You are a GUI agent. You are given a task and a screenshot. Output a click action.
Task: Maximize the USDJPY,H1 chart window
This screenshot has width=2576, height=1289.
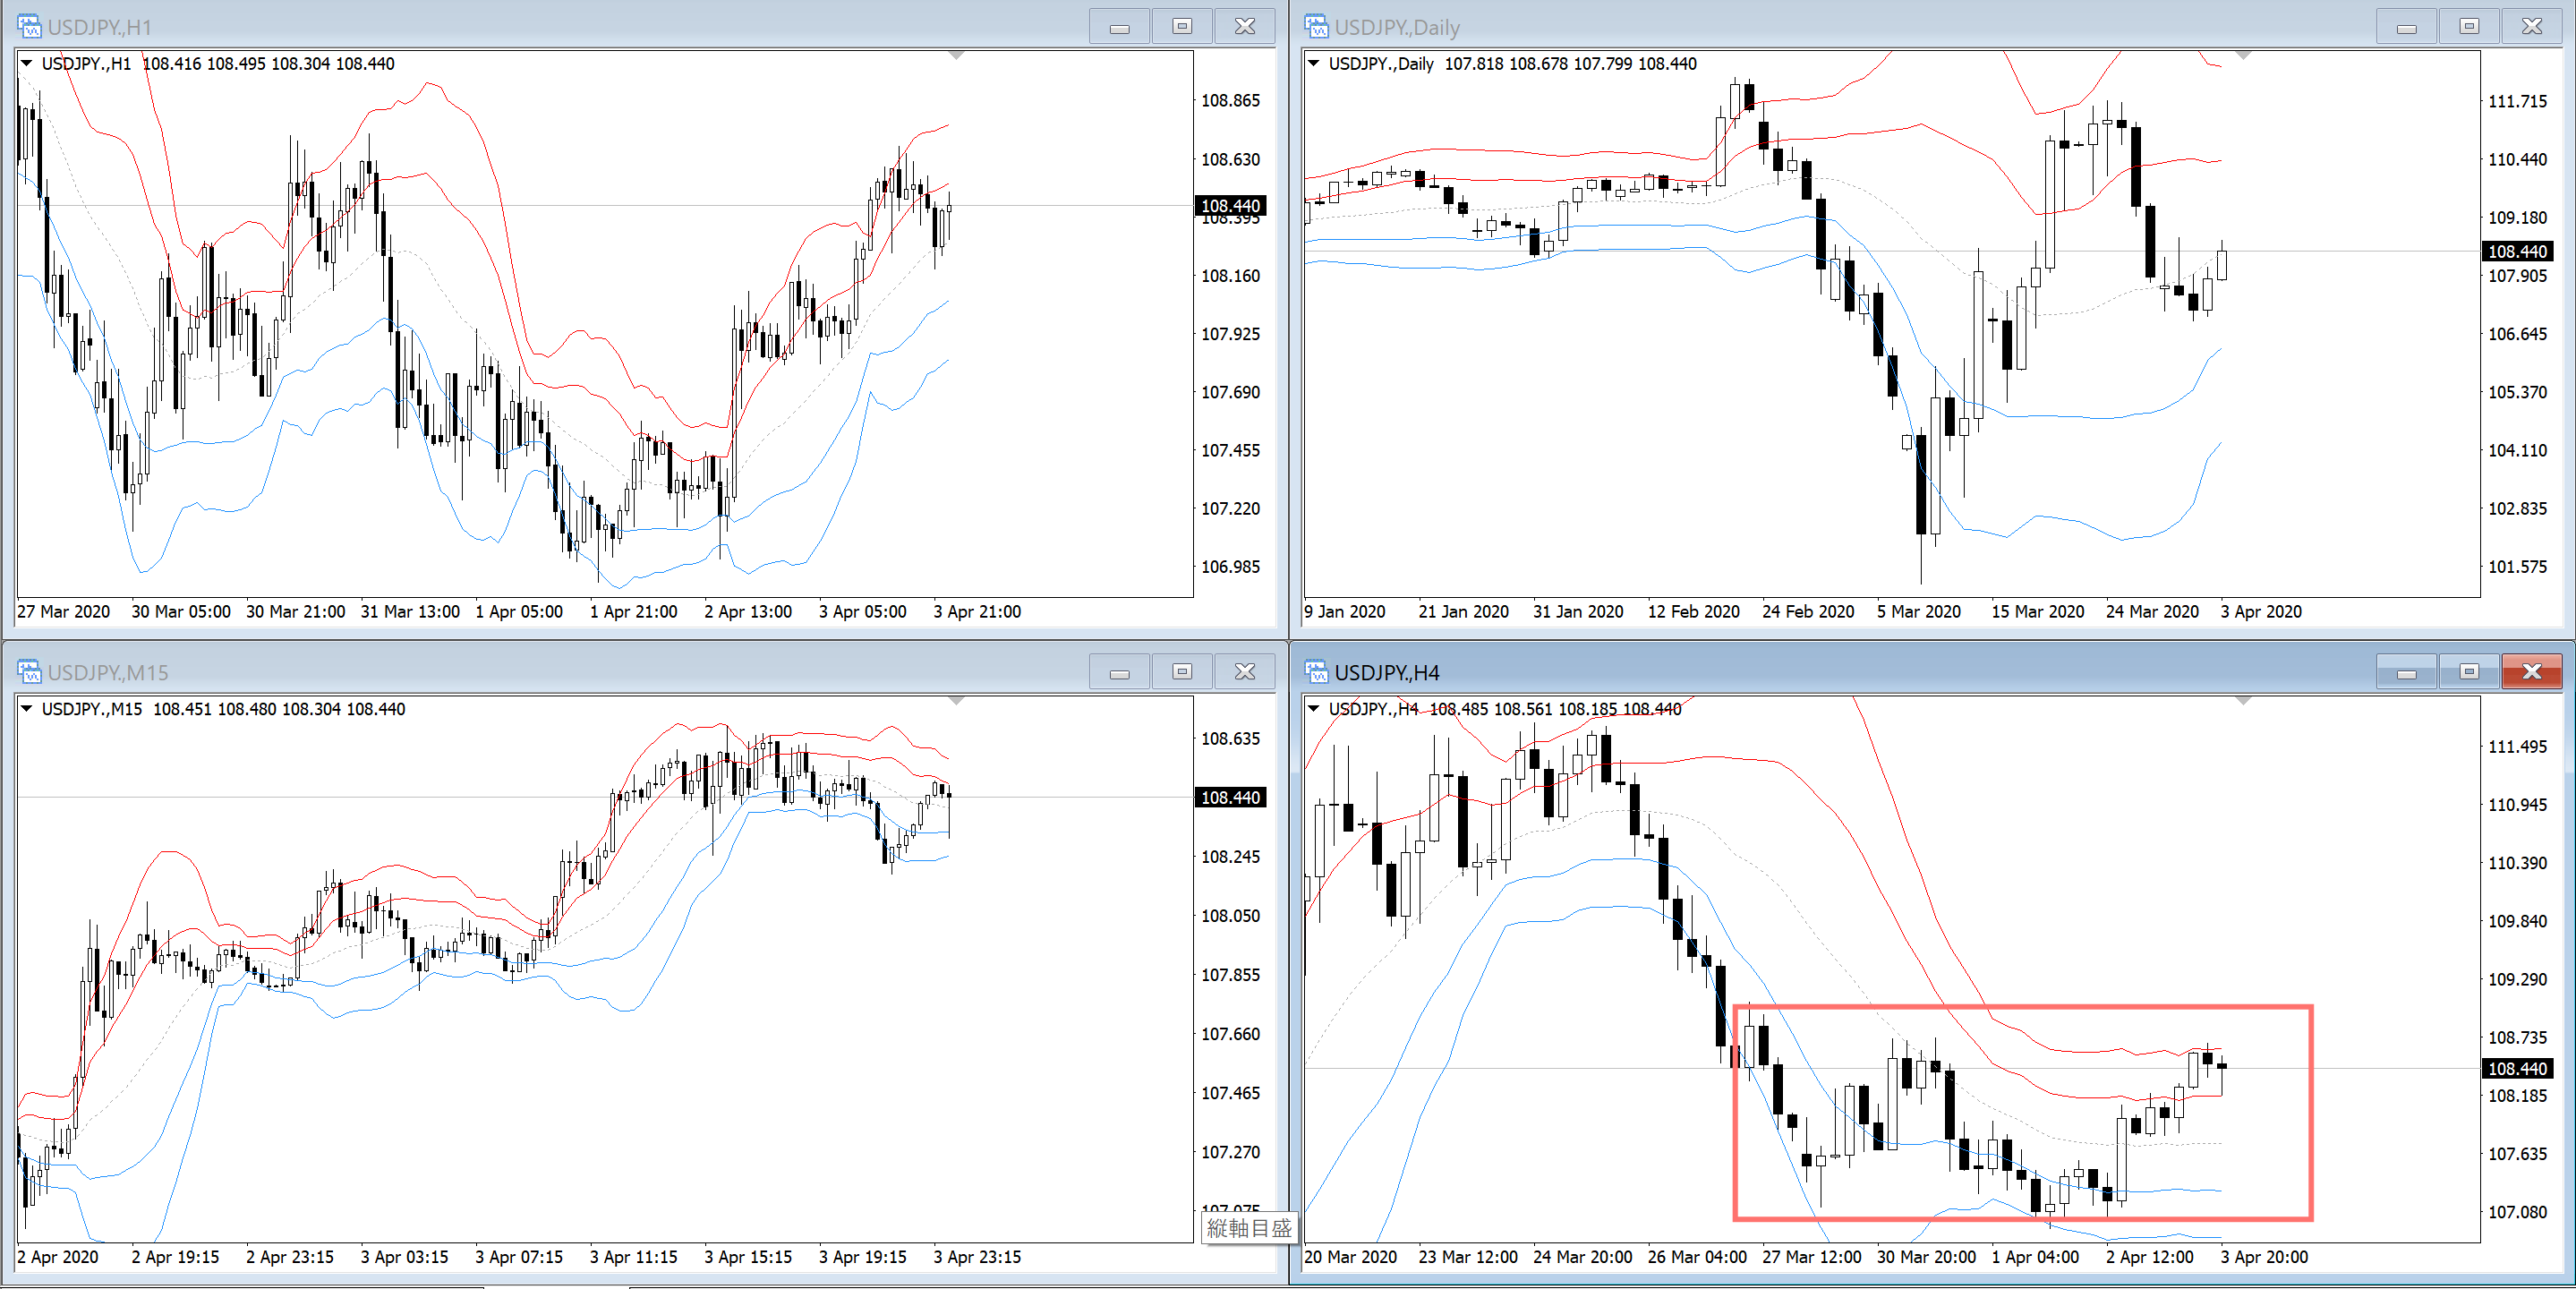1182,27
